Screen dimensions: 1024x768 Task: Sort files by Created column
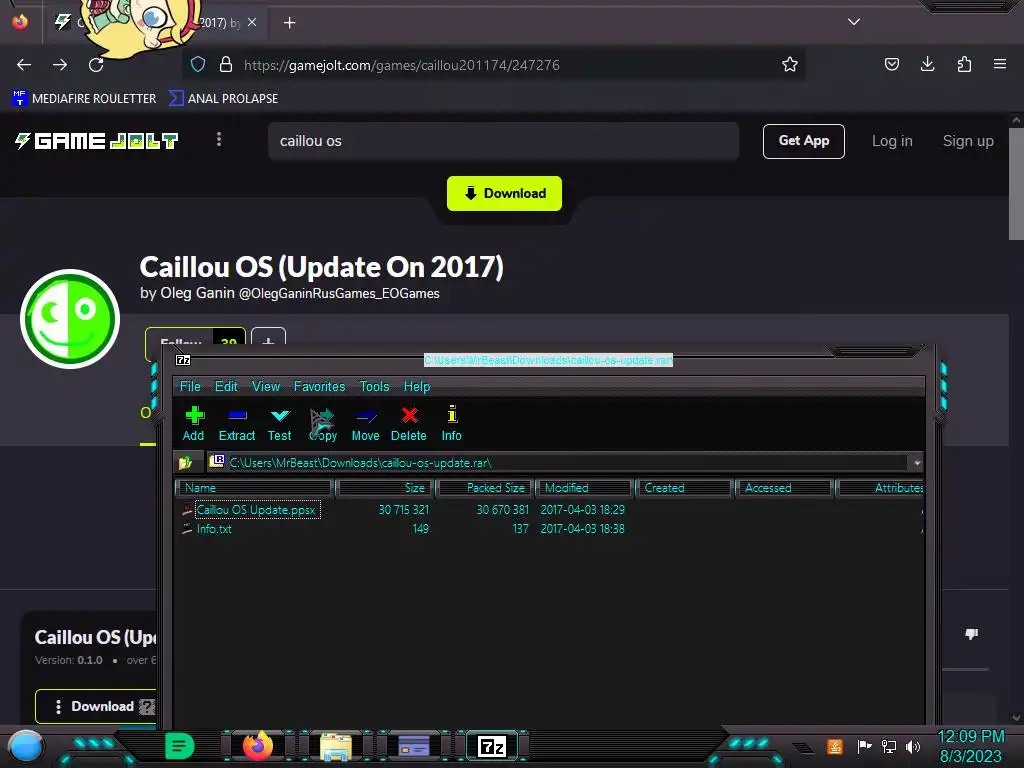(684, 488)
